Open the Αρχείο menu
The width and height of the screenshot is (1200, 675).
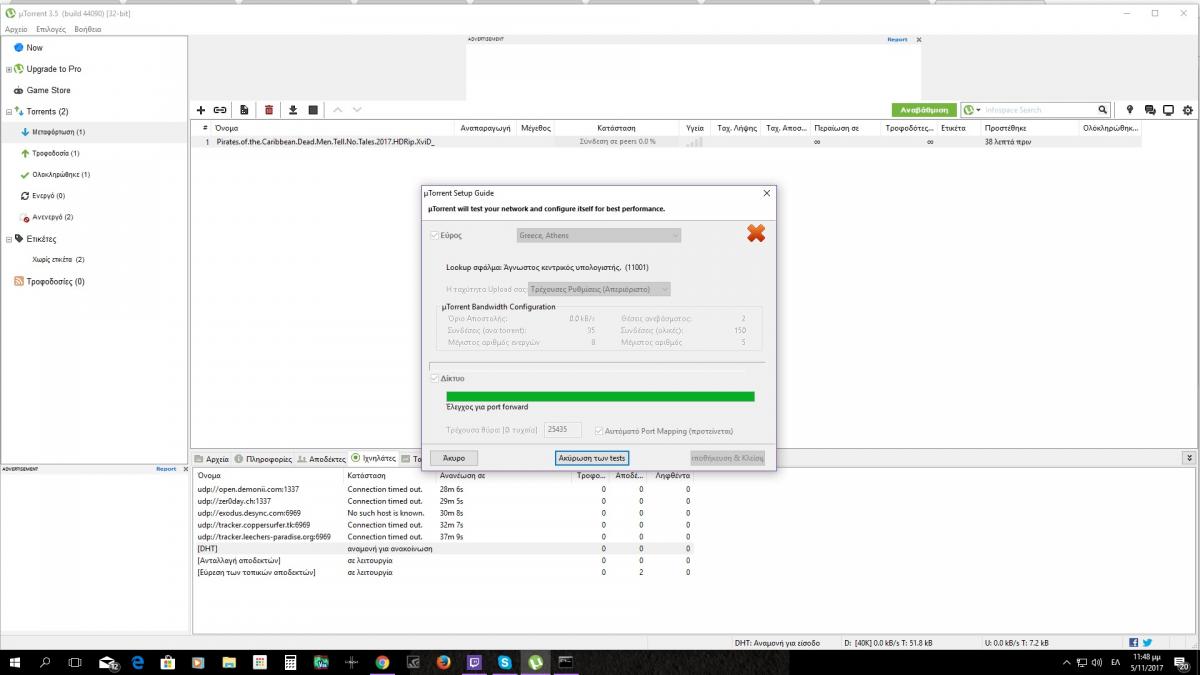pos(16,29)
